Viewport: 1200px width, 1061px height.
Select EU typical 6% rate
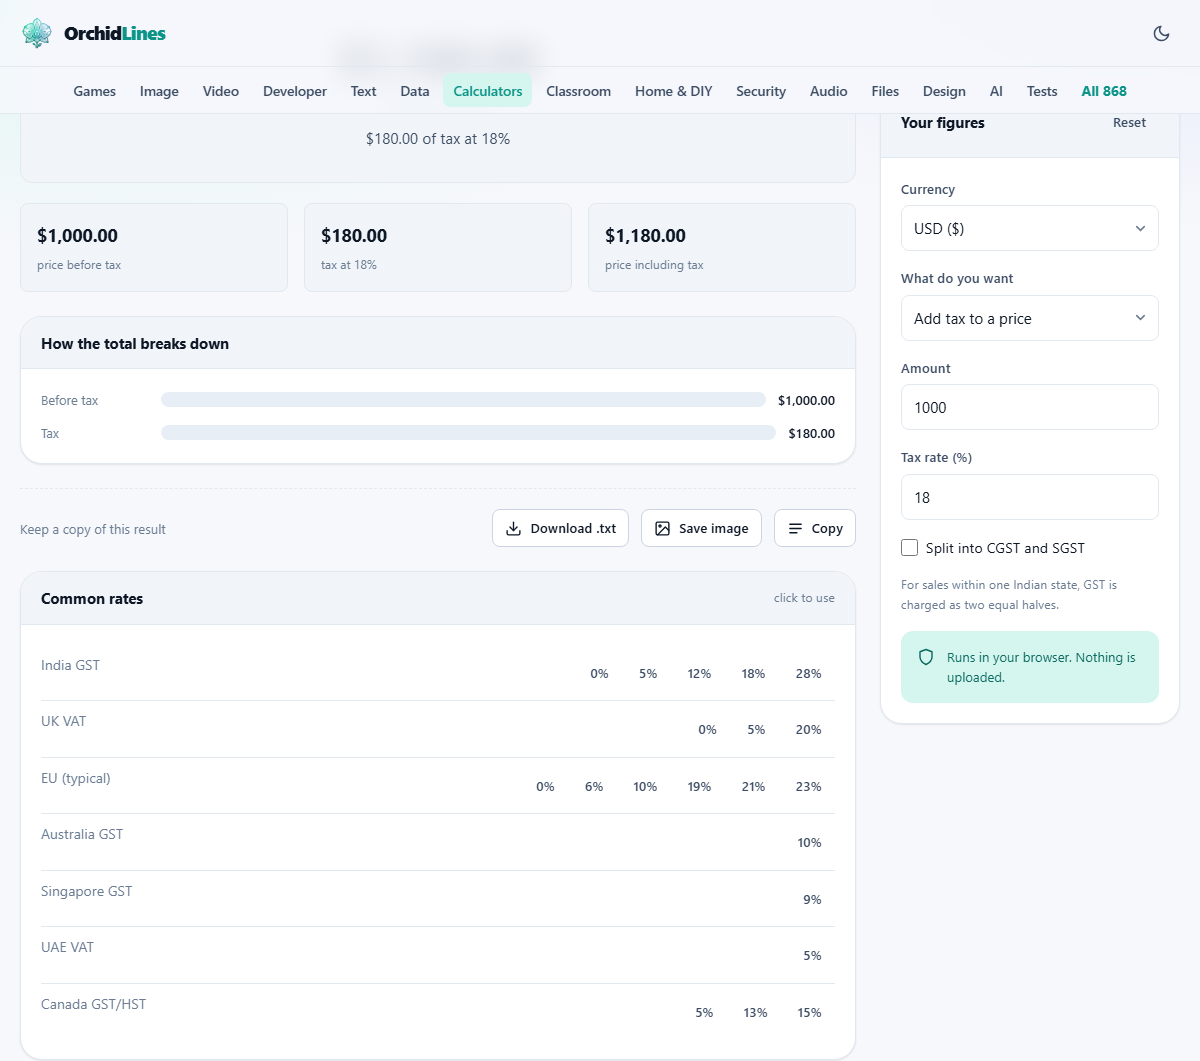click(594, 787)
